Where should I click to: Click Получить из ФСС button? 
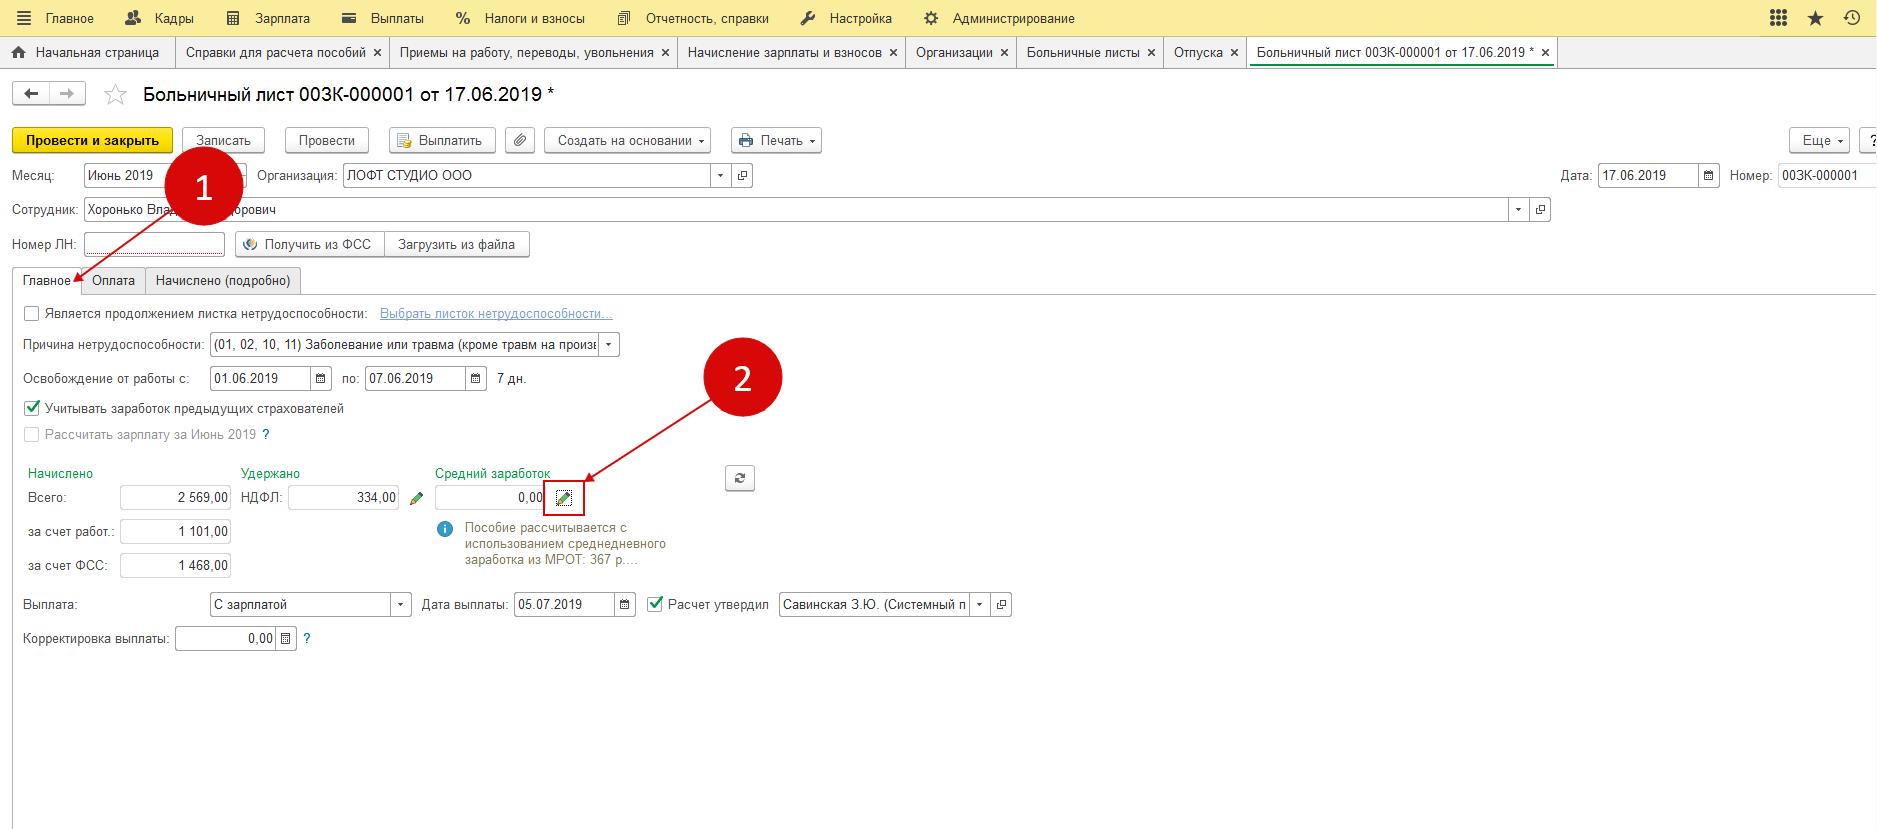pyautogui.click(x=309, y=244)
